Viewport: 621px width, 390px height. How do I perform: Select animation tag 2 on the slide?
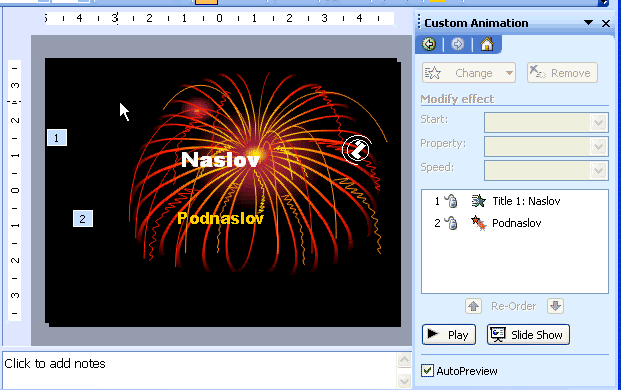[x=83, y=219]
